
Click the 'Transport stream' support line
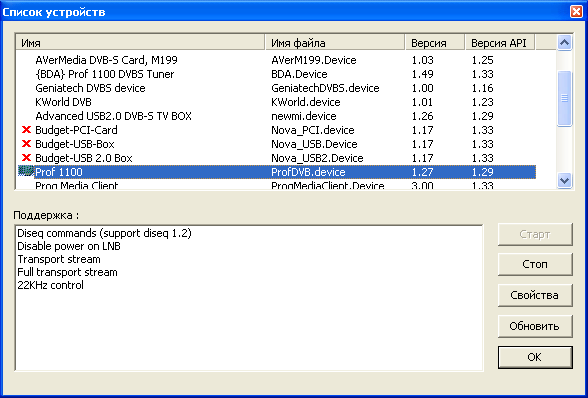59,259
